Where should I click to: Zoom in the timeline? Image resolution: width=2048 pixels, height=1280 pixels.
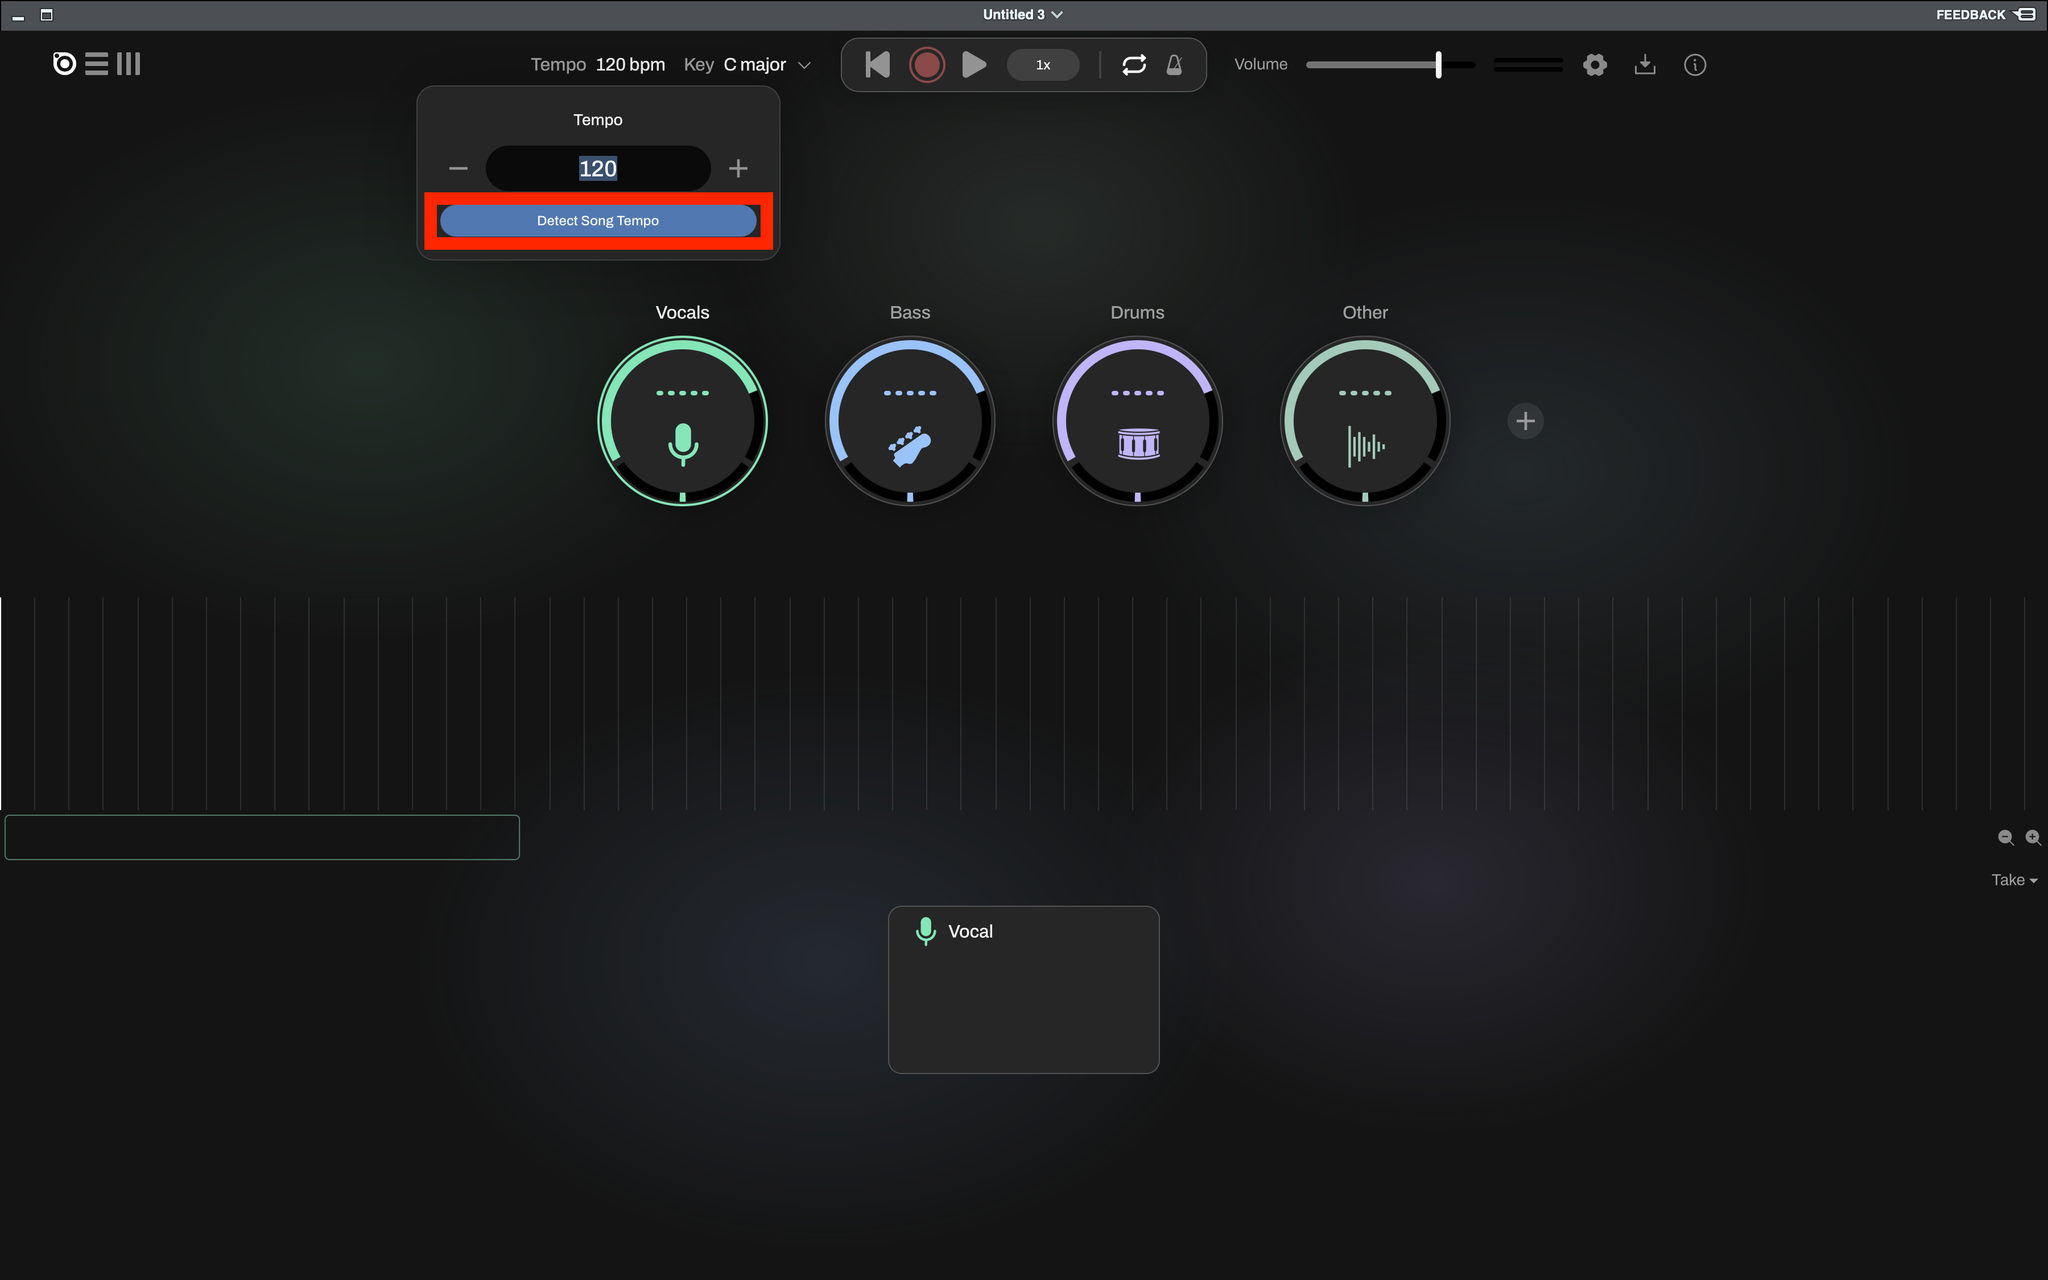pyautogui.click(x=2033, y=838)
